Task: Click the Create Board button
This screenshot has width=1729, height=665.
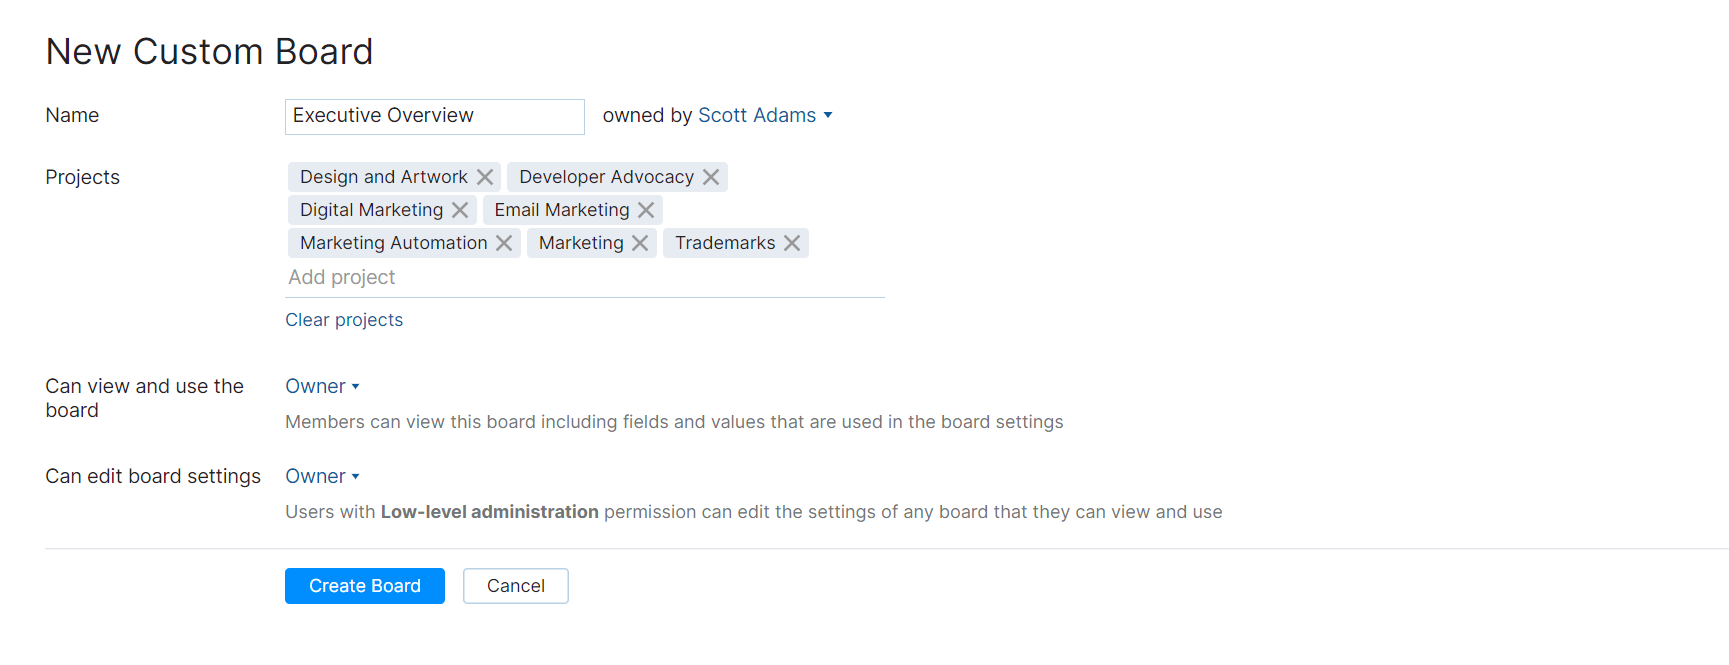Action: pyautogui.click(x=364, y=585)
